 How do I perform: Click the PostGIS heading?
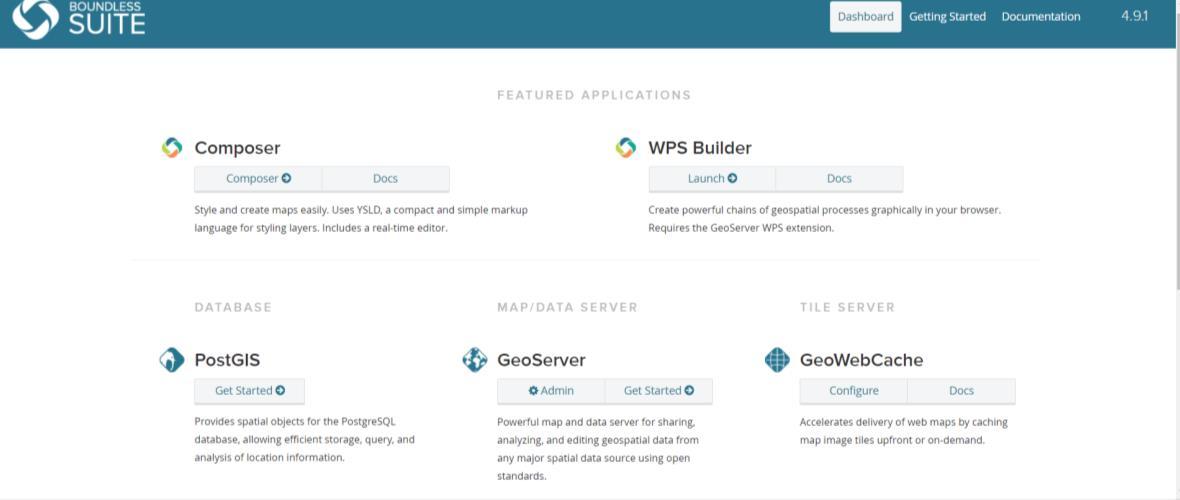[x=227, y=361]
